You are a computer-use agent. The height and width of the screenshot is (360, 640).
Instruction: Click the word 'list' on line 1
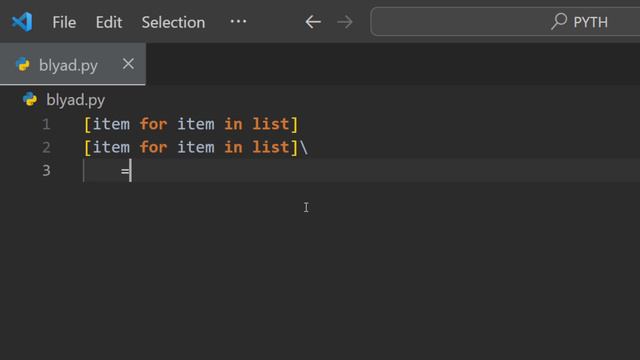271,124
